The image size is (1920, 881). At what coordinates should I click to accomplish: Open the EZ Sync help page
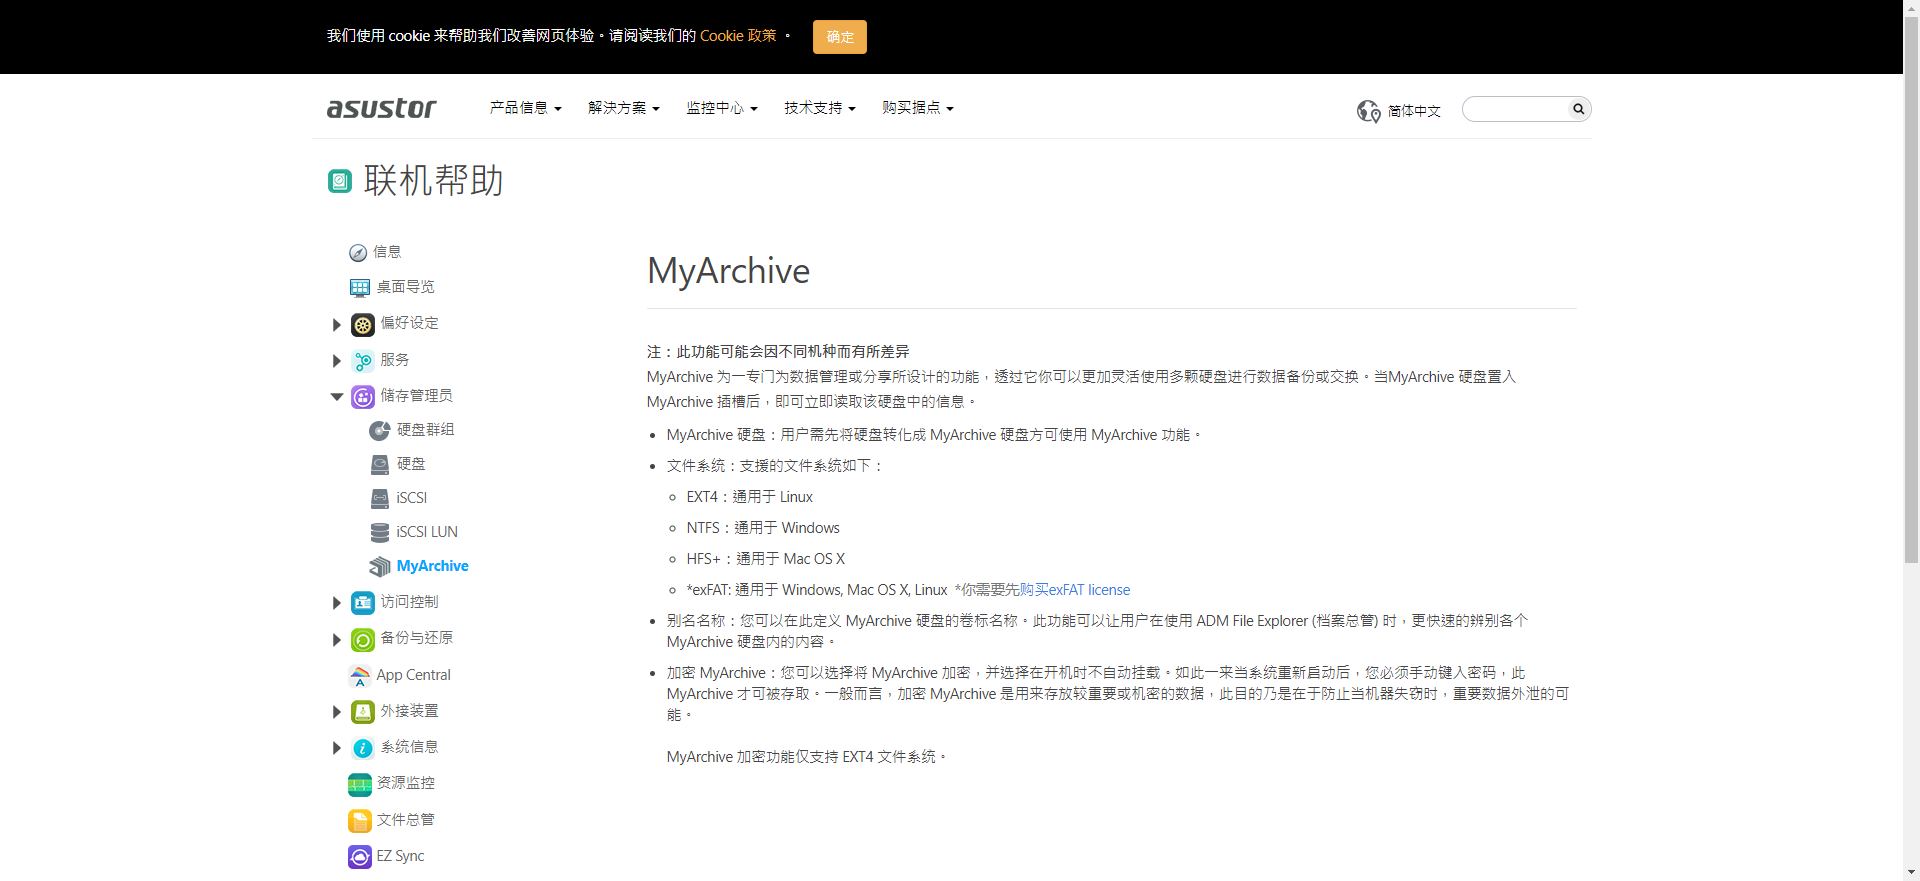(x=401, y=856)
